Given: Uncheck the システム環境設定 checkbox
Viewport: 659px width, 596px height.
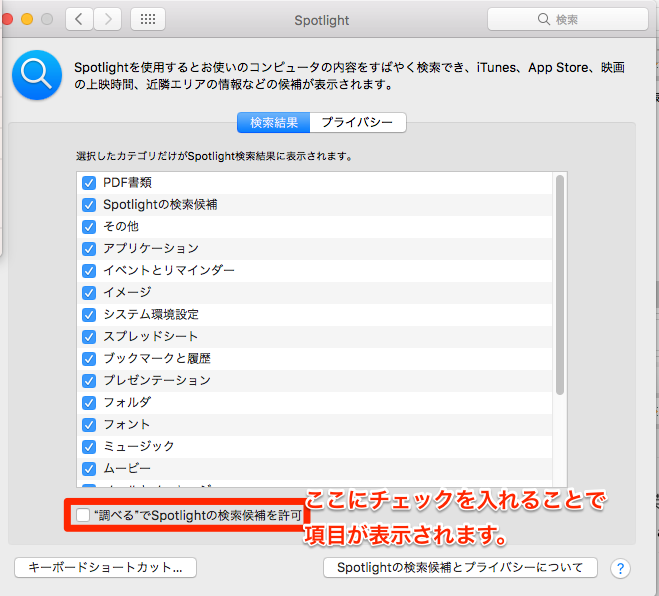Looking at the screenshot, I should tap(89, 314).
